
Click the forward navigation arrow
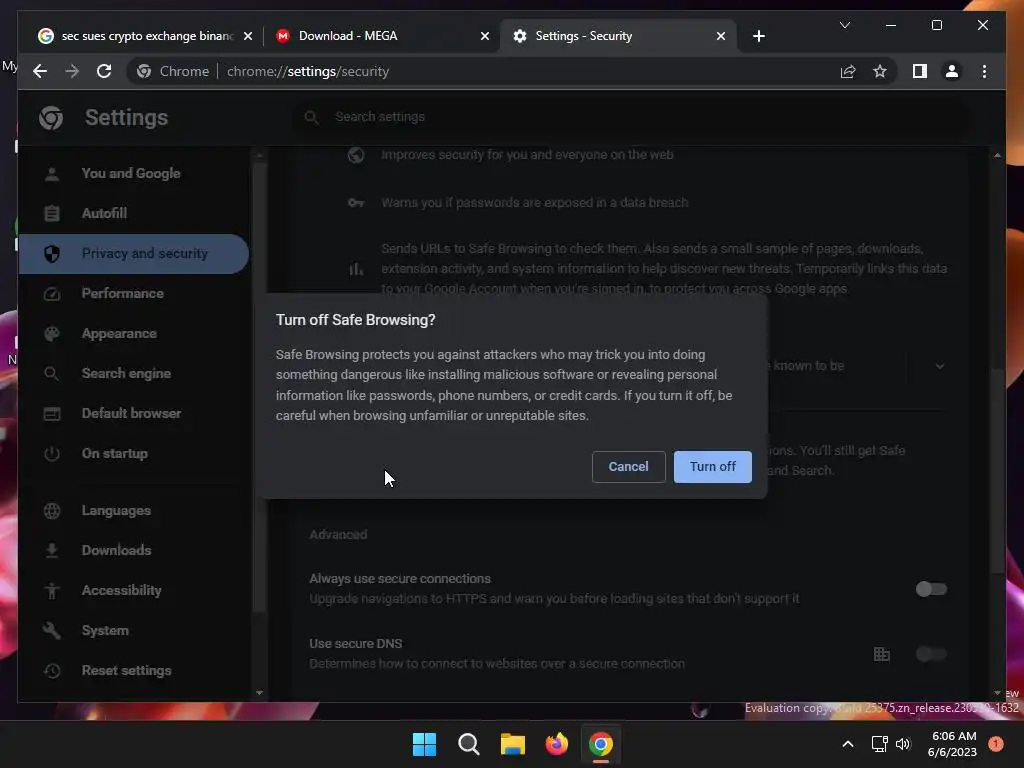click(72, 71)
